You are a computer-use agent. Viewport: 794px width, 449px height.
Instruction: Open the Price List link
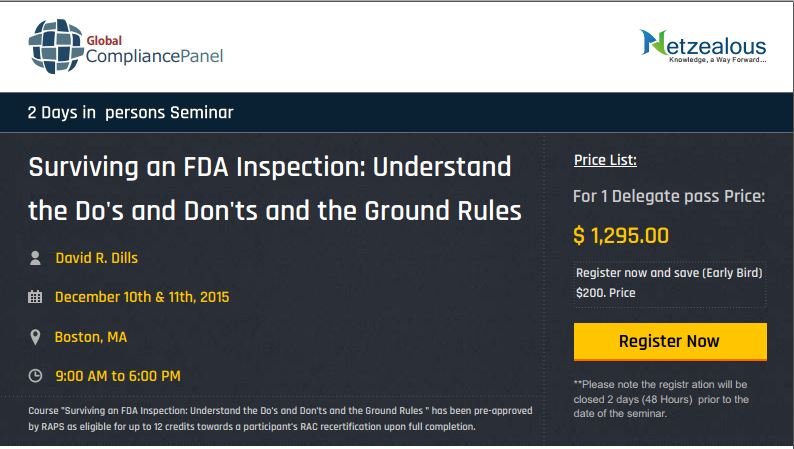click(605, 160)
